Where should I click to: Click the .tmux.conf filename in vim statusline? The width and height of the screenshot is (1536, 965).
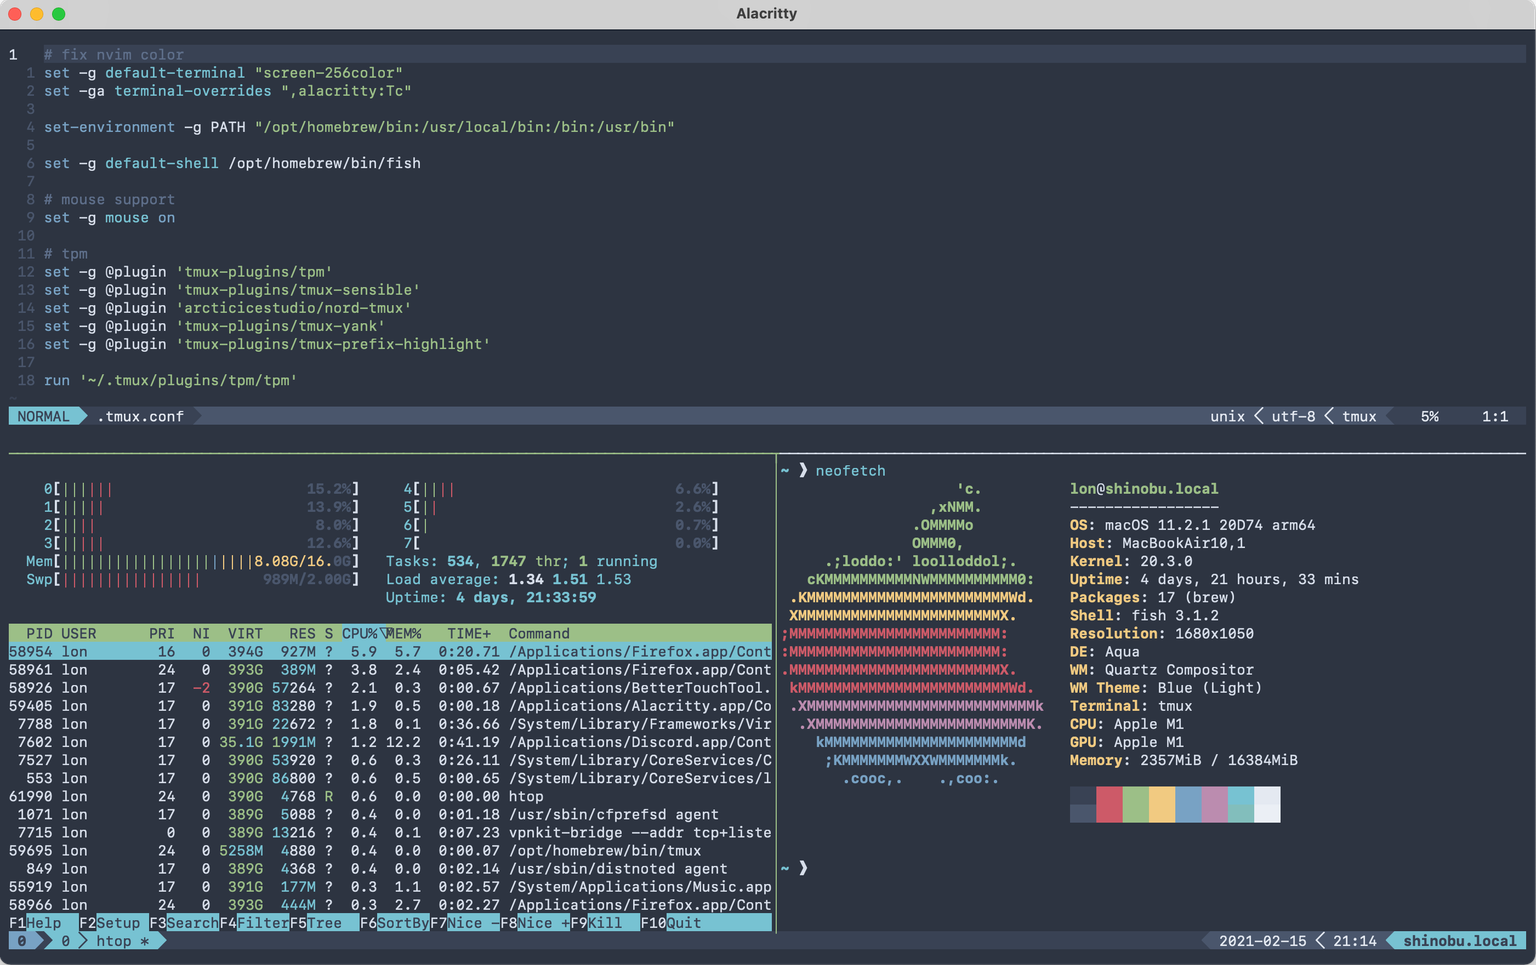[140, 417]
